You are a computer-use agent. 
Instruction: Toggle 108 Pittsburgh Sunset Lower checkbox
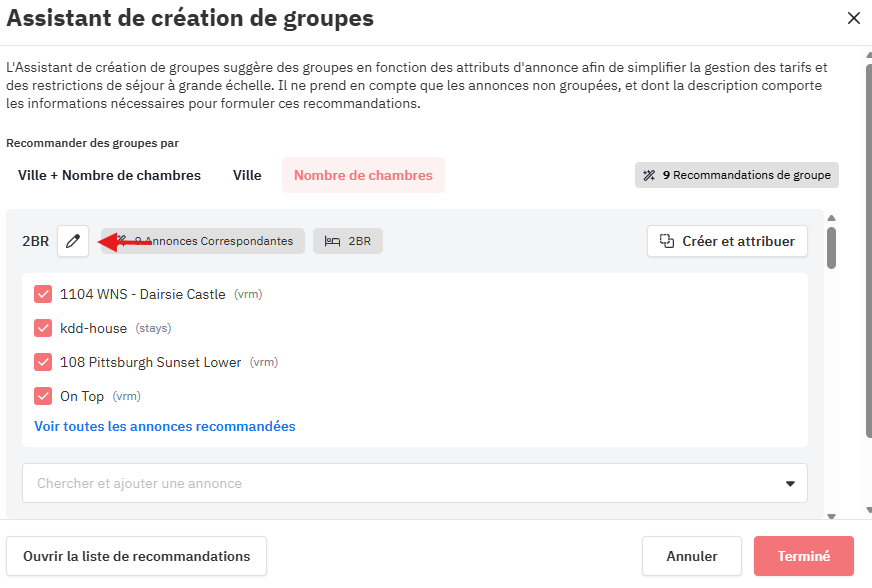click(x=43, y=362)
